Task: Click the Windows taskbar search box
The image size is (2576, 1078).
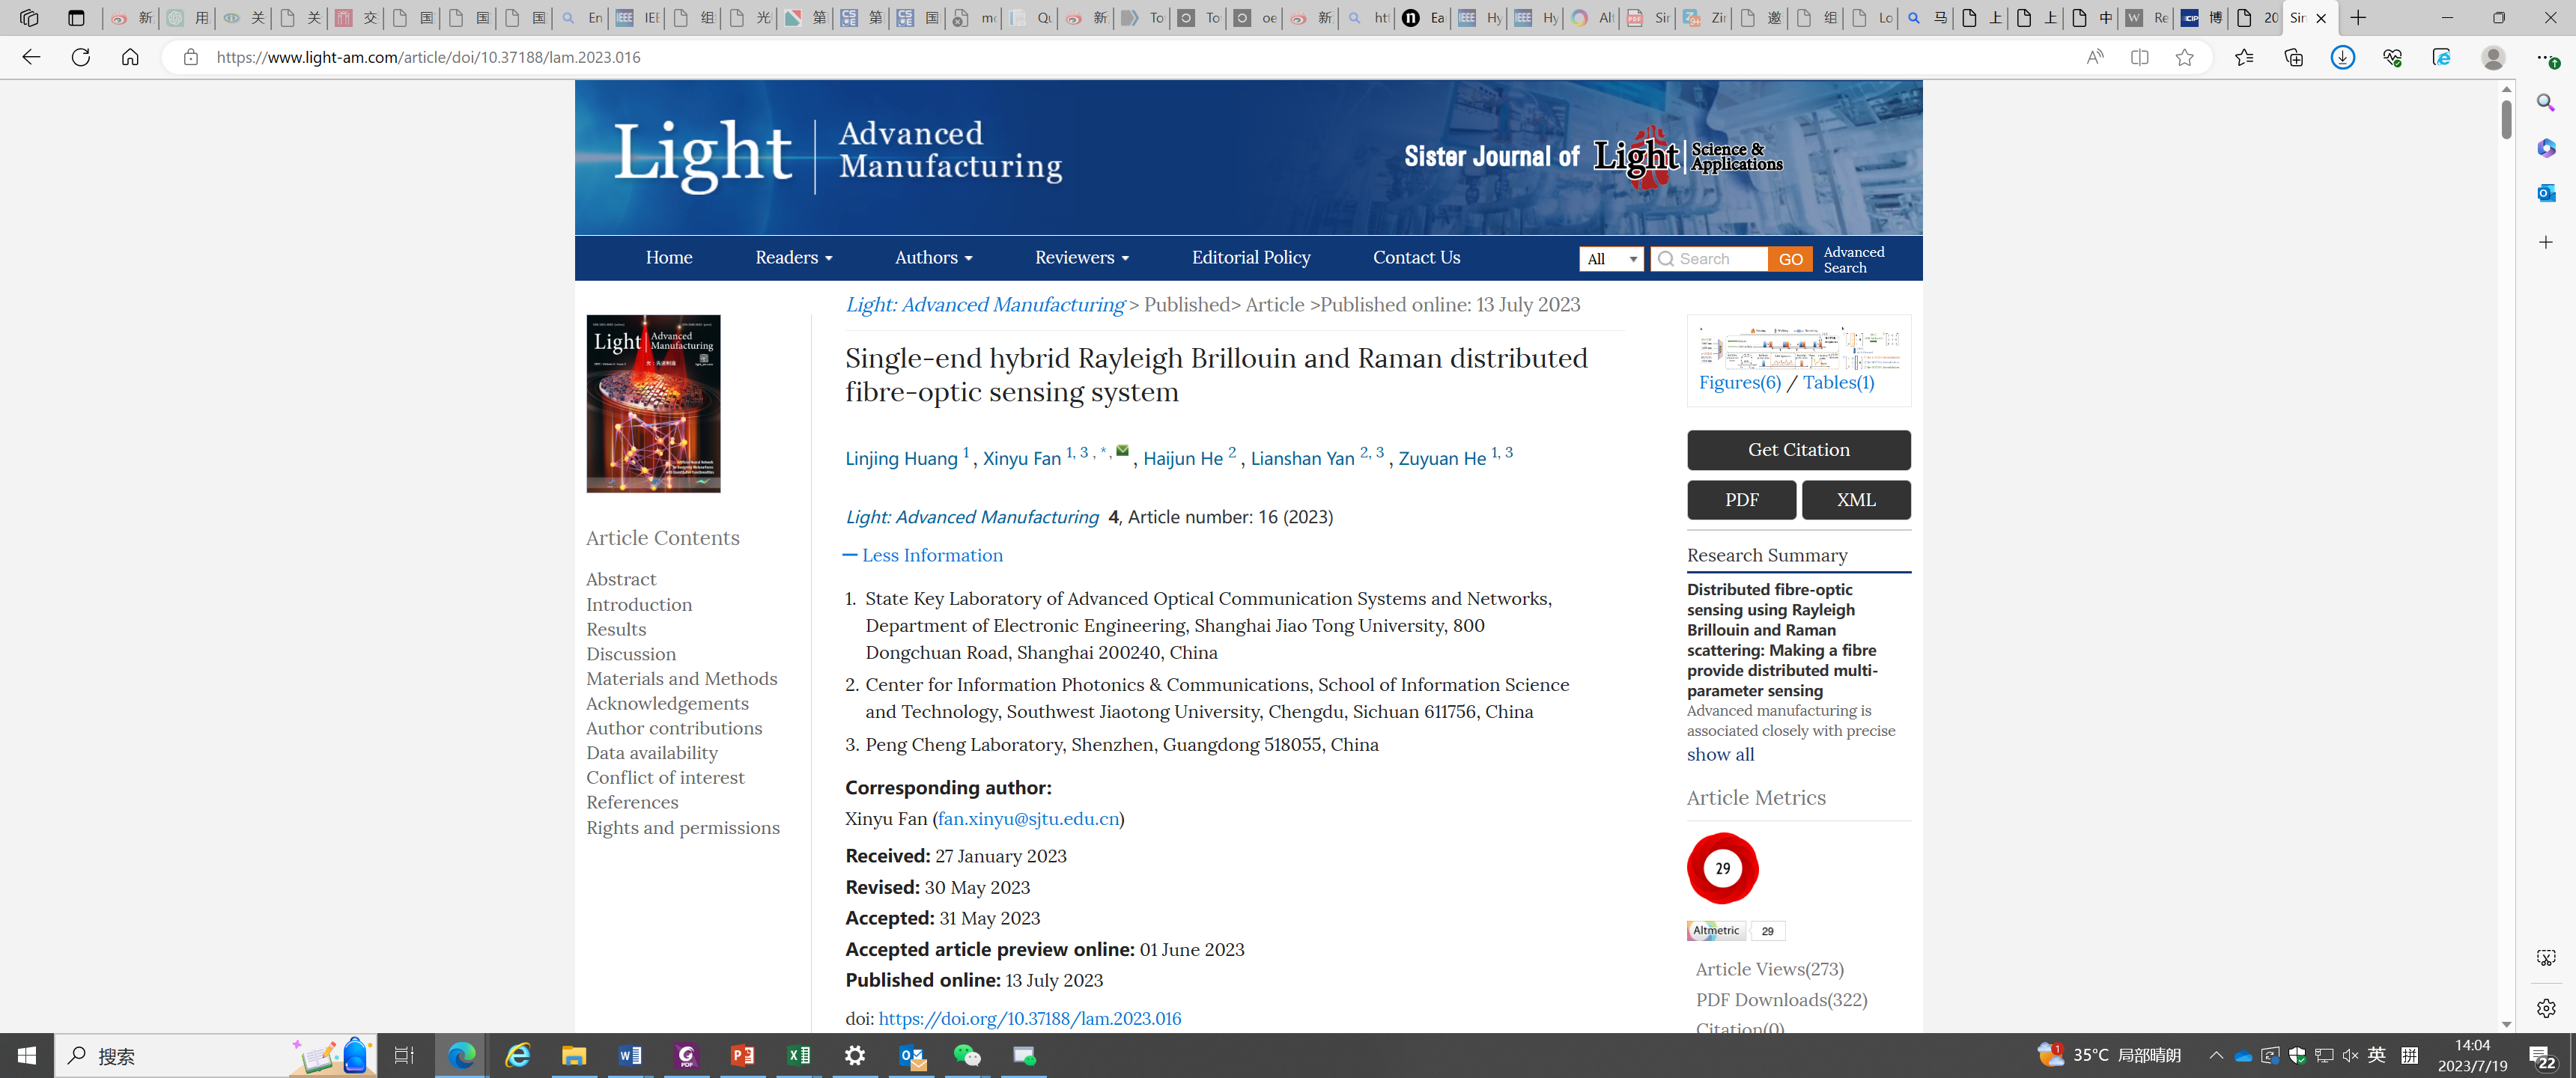Action: 216,1055
